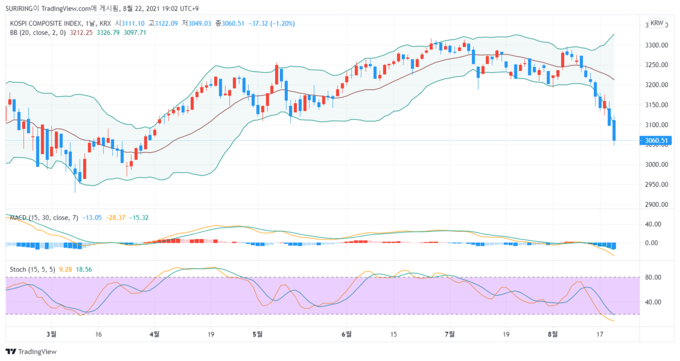Click the BB (20, close, 2, 0) indicator label
680x361 pixels.
[x=38, y=33]
